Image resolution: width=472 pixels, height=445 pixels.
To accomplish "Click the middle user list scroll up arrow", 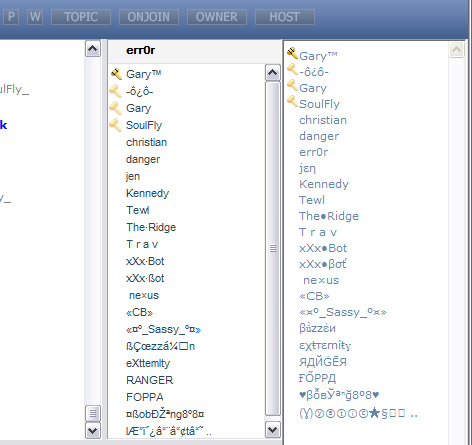I will tap(273, 72).
